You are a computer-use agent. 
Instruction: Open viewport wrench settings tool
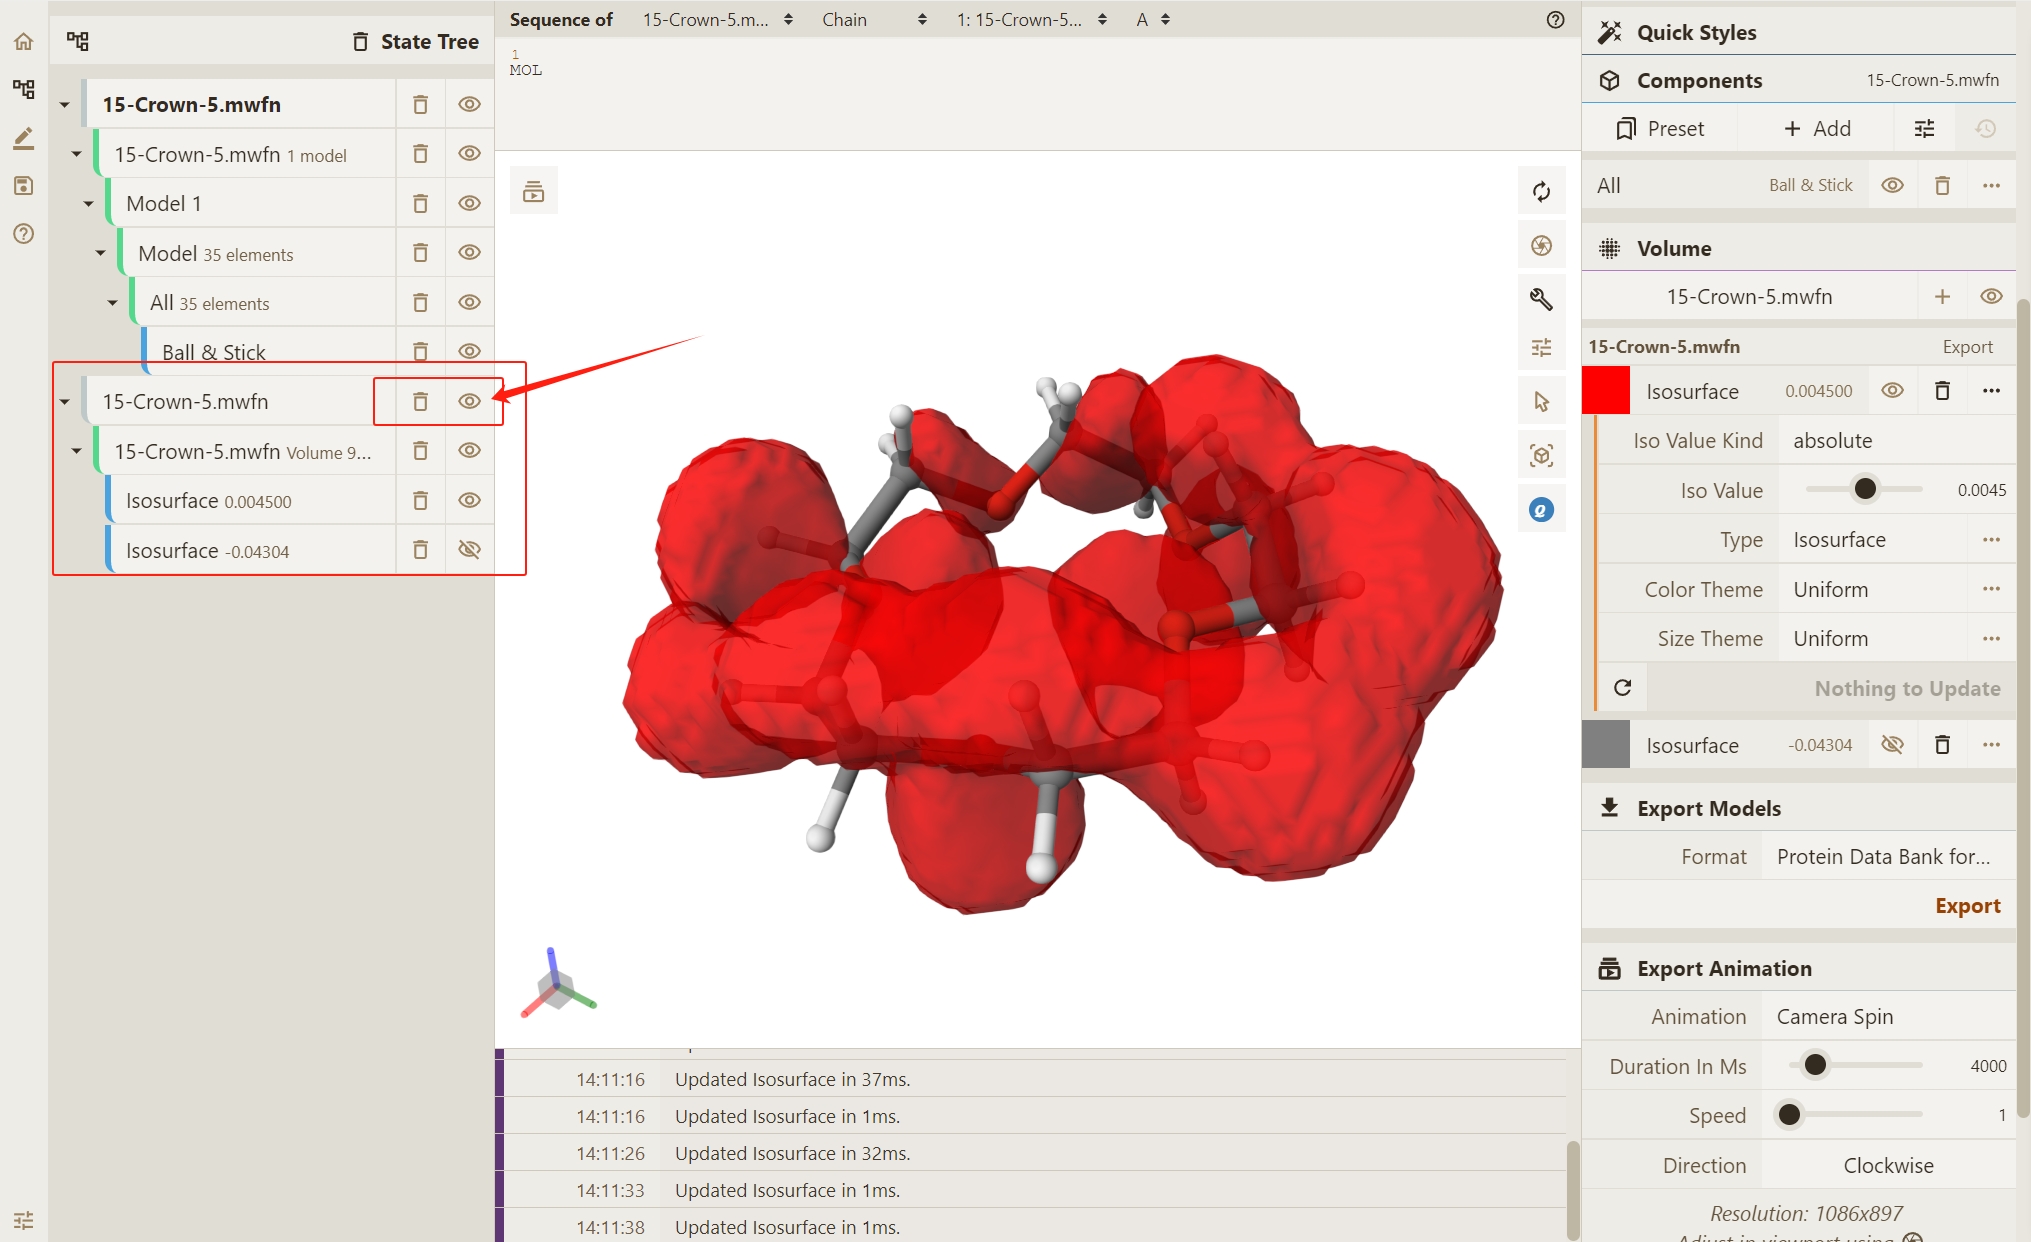point(1541,298)
